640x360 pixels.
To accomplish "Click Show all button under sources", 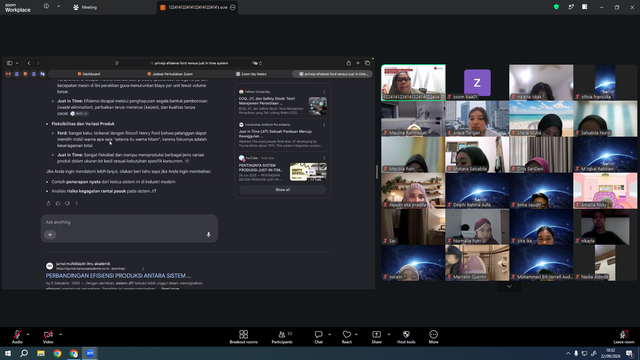I will (x=282, y=190).
